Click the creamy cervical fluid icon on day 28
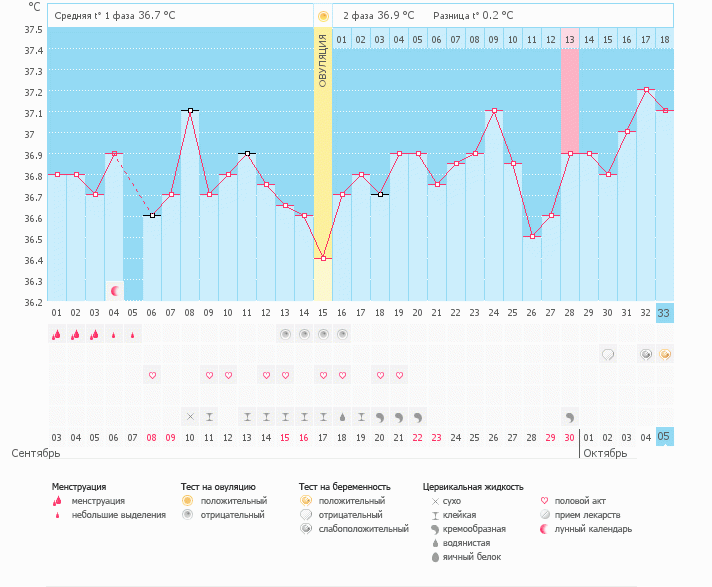 click(x=569, y=416)
